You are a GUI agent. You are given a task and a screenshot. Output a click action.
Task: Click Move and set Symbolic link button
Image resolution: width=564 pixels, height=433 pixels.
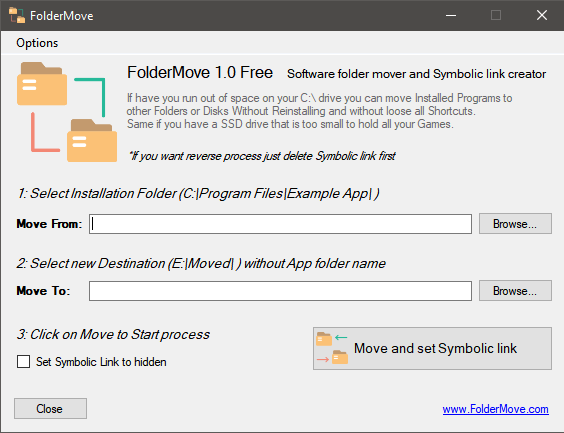[432, 348]
